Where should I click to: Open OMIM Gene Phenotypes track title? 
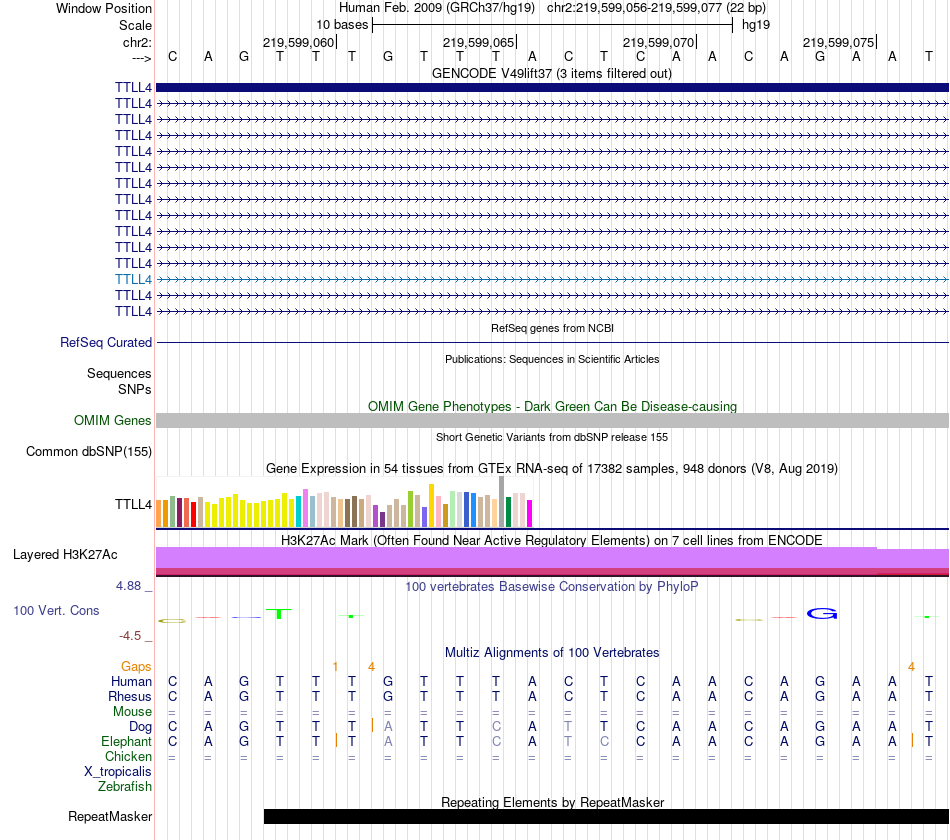point(552,407)
